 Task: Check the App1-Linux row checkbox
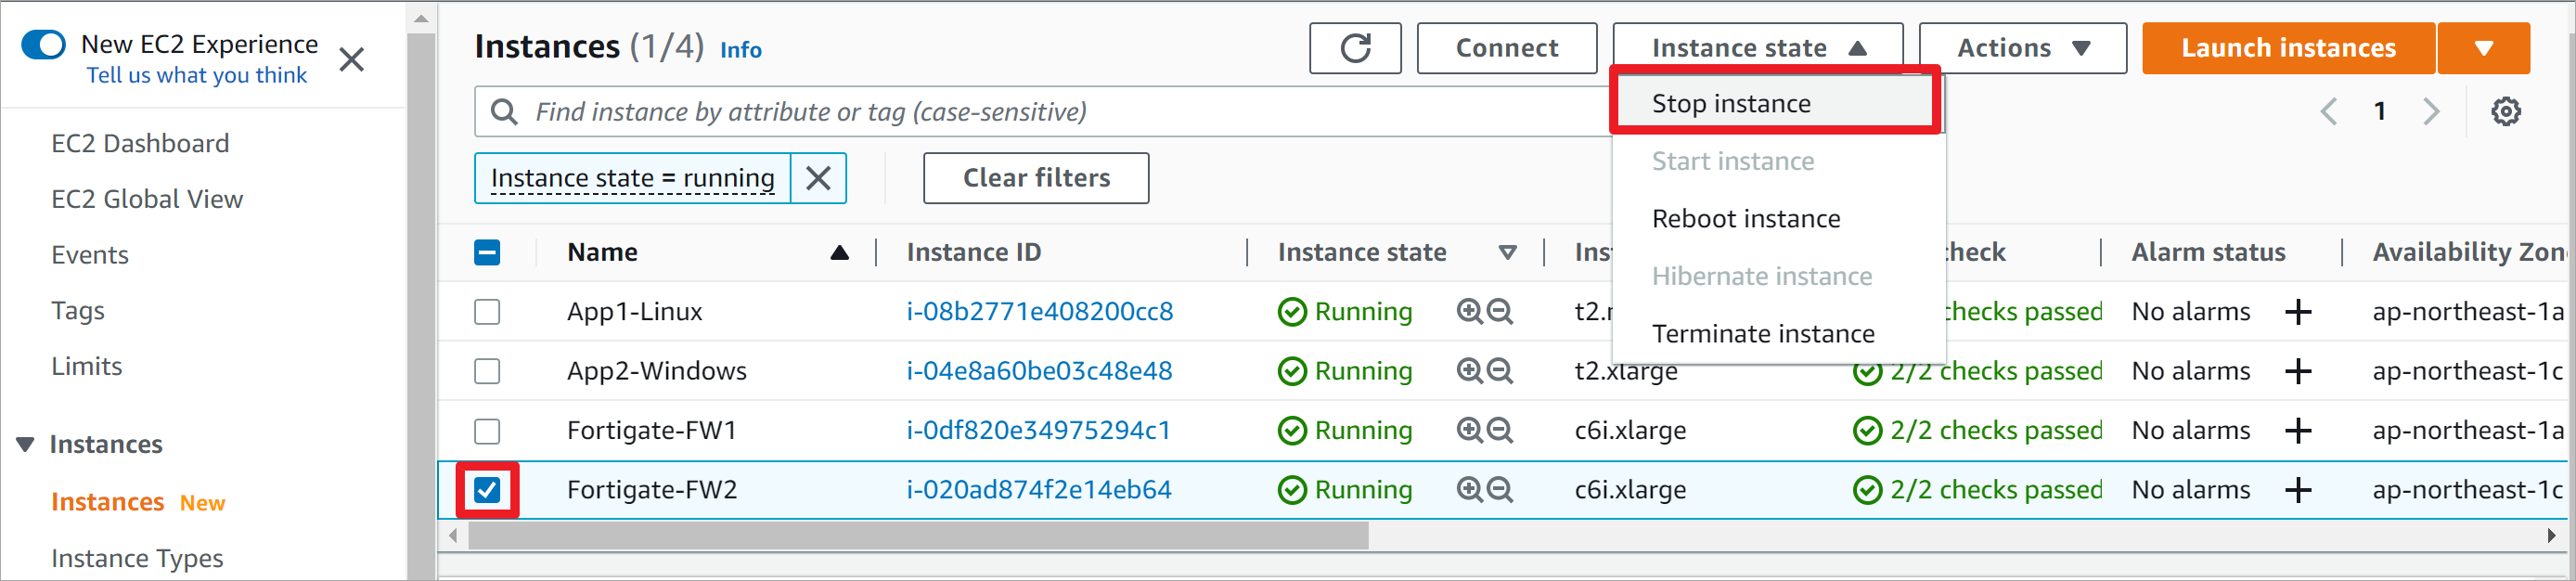click(487, 312)
